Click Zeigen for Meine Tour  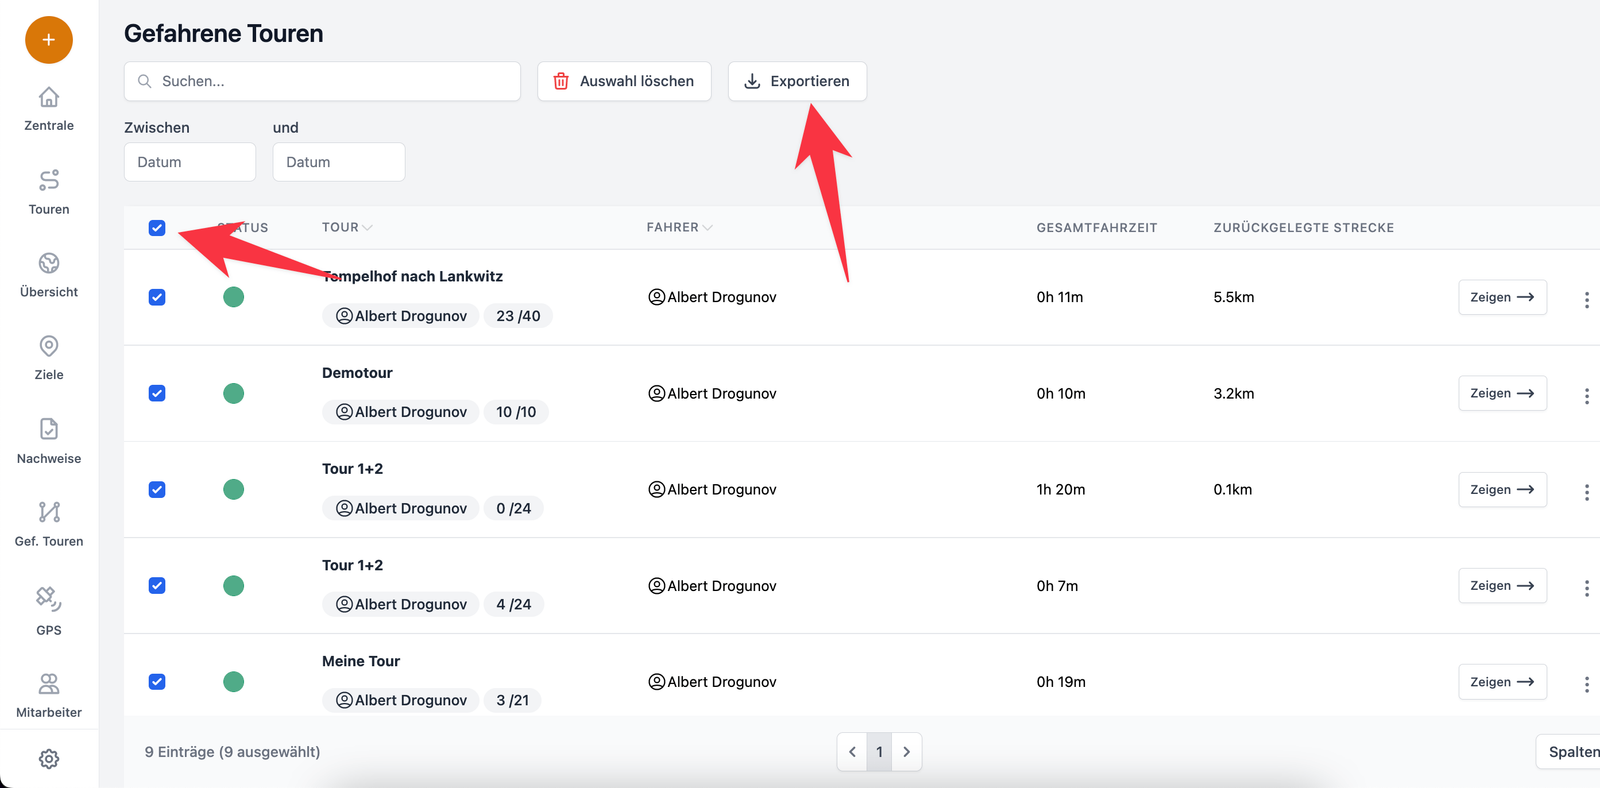[1502, 681]
